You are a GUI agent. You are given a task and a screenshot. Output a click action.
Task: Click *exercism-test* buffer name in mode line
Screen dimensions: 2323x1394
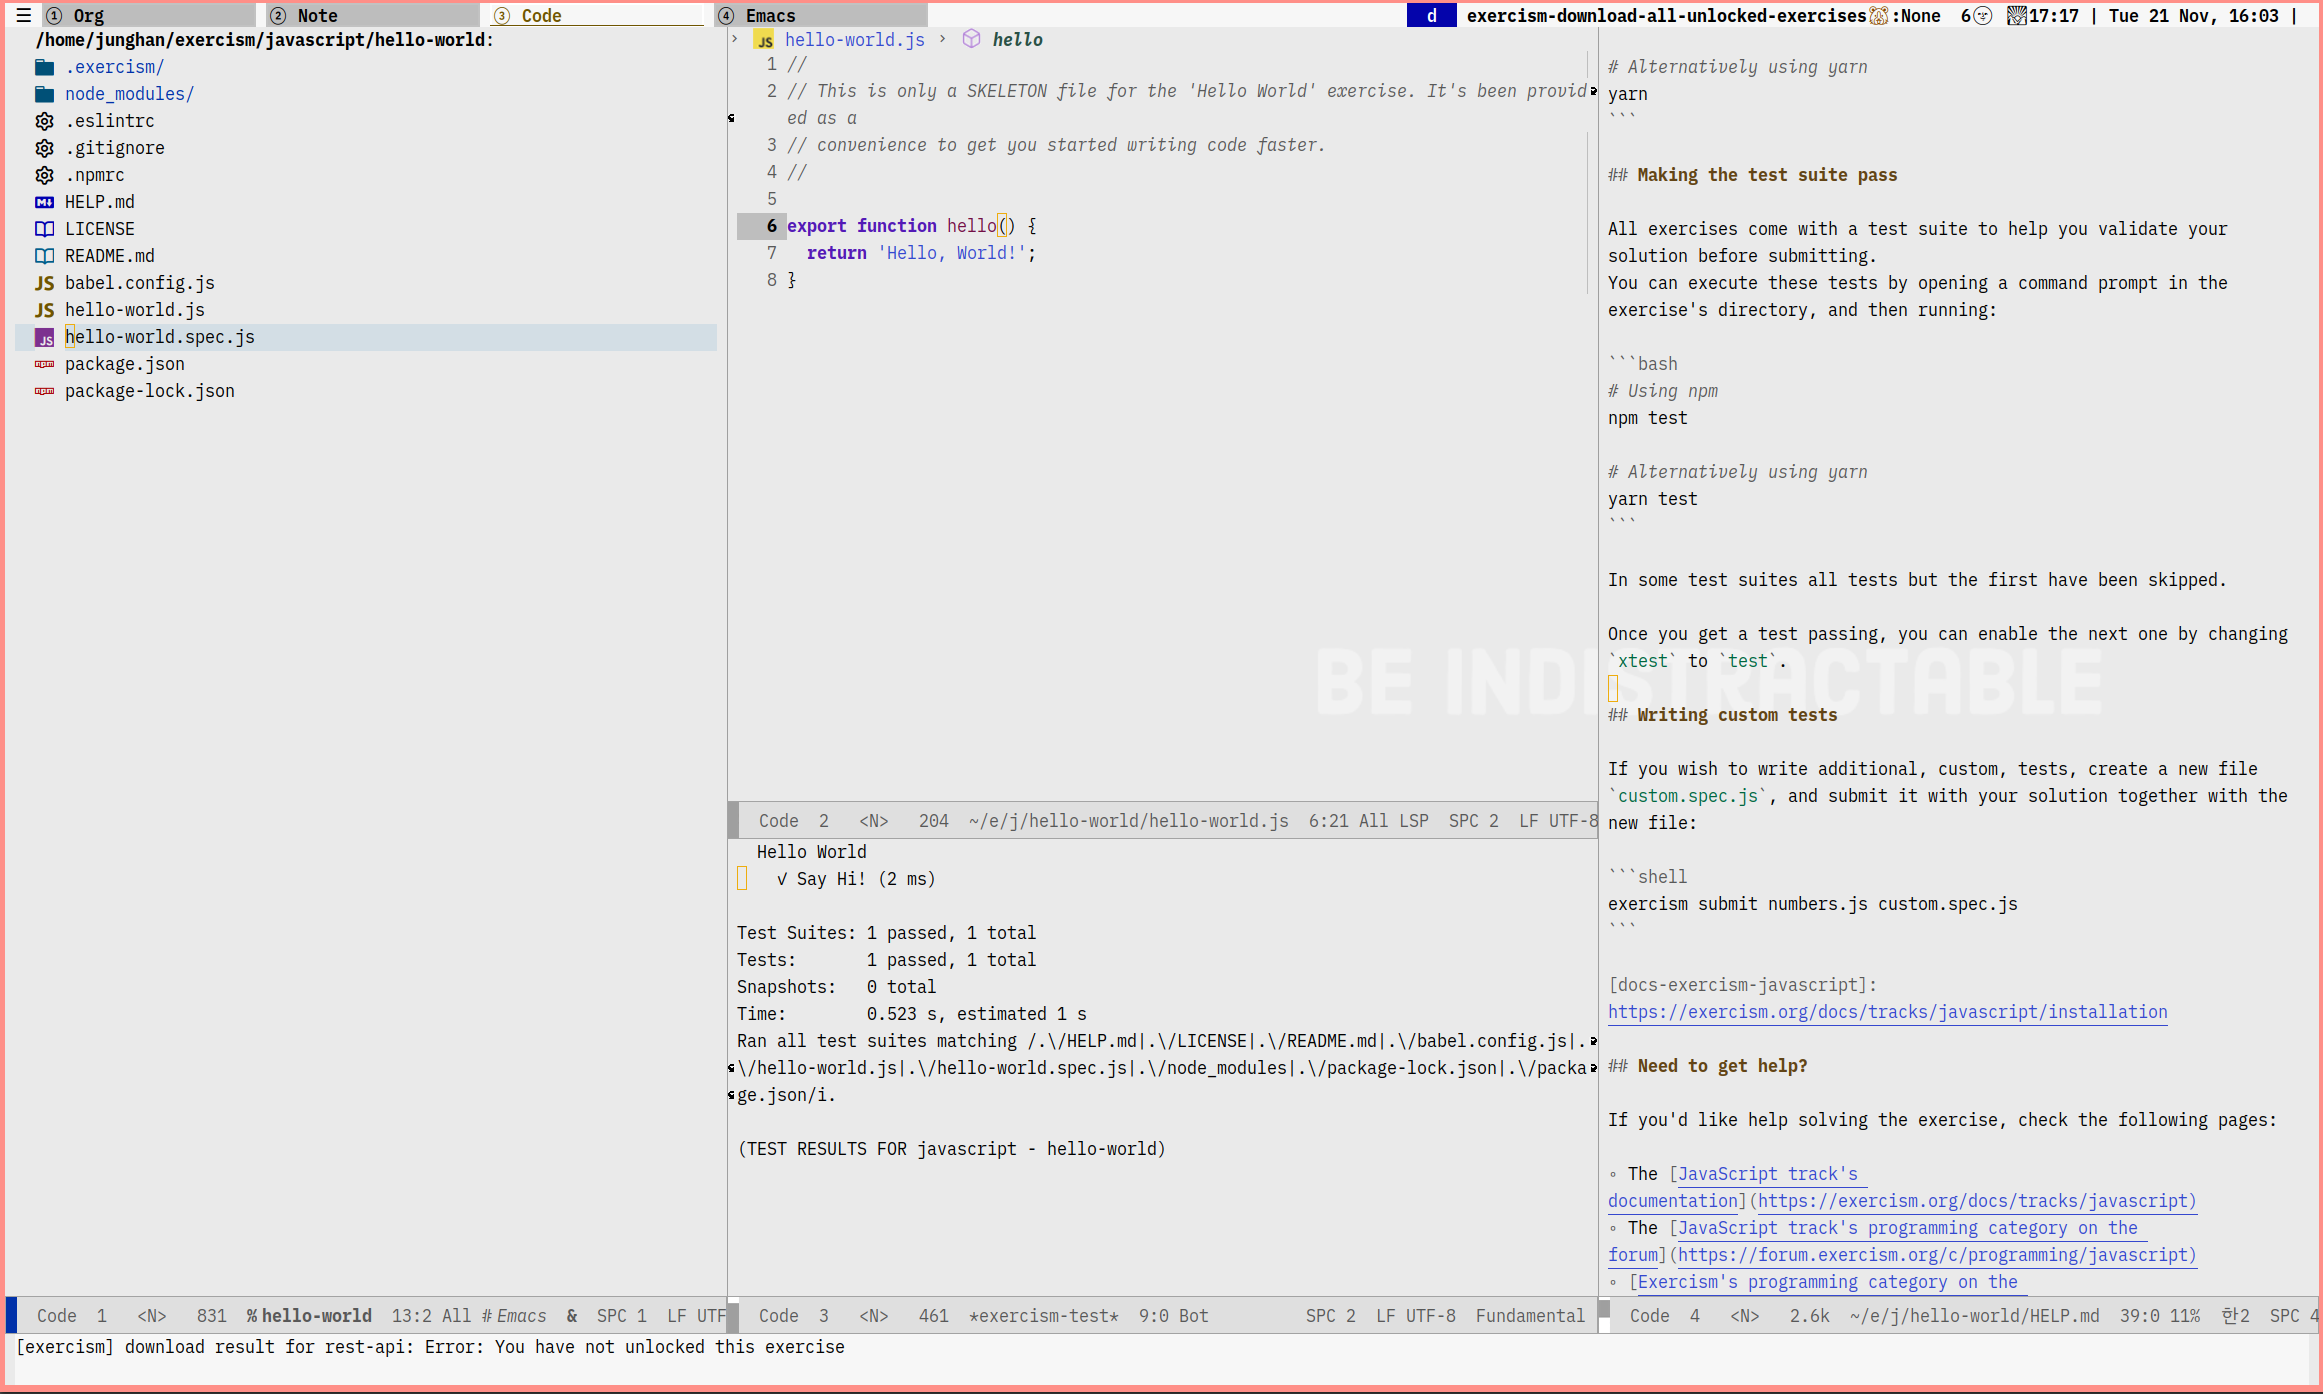(x=1044, y=1316)
